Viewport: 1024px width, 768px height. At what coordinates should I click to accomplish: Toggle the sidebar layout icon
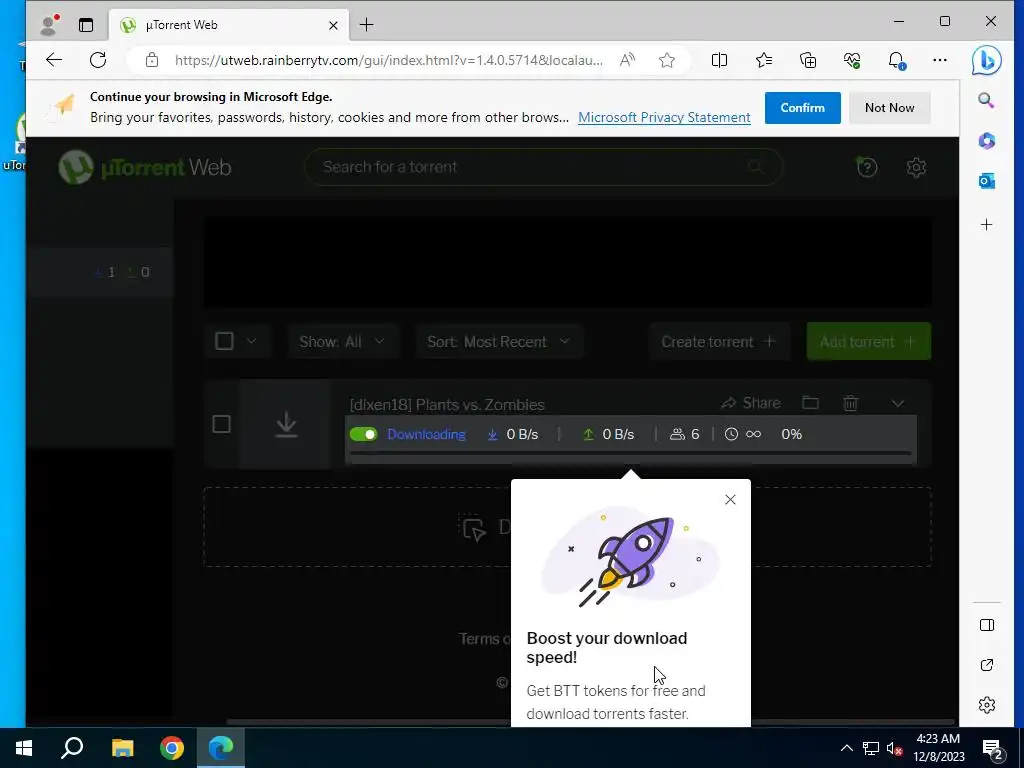987,625
